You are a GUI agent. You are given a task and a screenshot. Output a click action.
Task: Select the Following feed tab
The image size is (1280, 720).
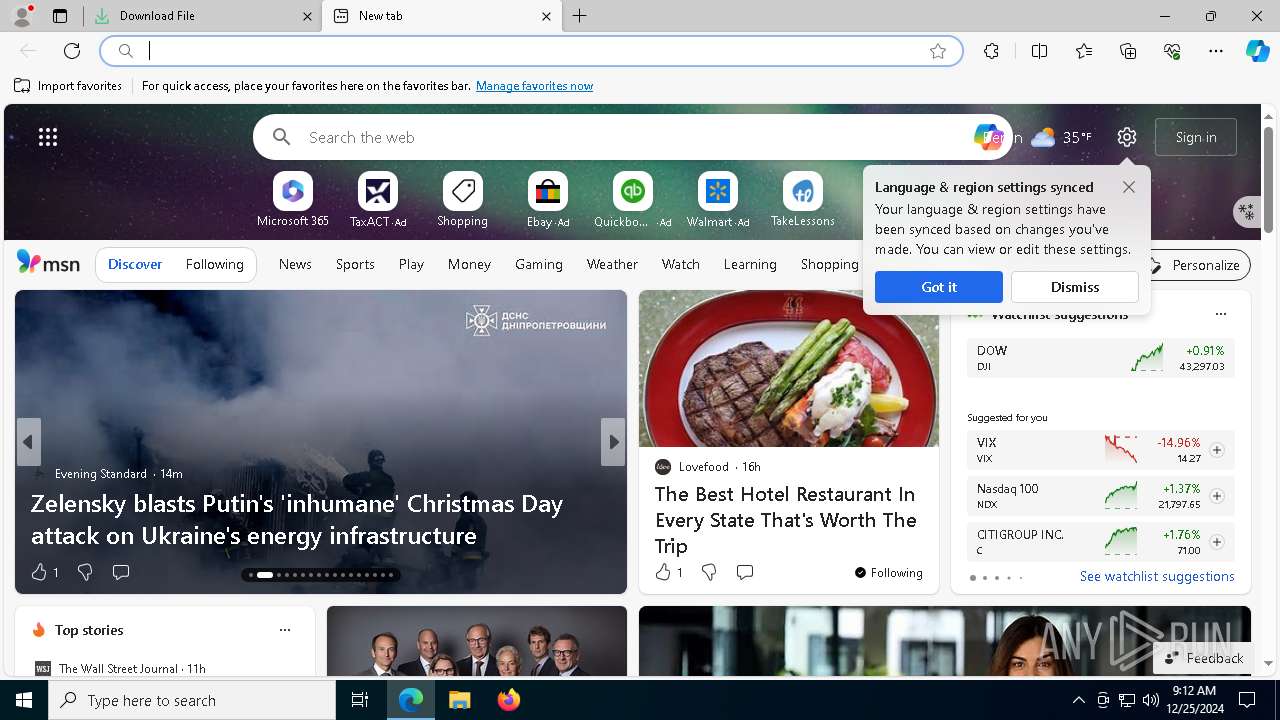coord(214,264)
